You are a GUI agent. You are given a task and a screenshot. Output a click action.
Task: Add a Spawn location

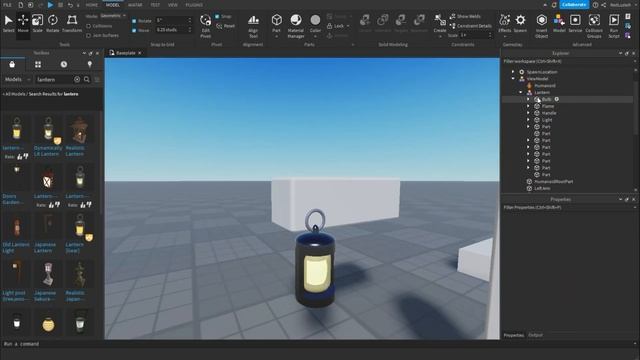point(520,24)
